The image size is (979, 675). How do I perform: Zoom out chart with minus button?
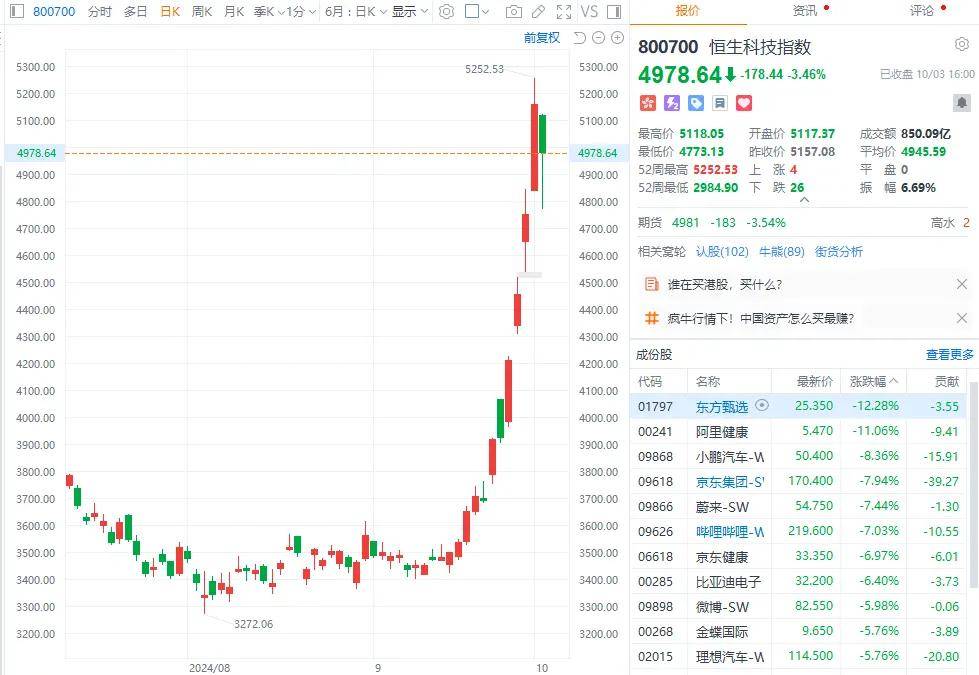599,38
